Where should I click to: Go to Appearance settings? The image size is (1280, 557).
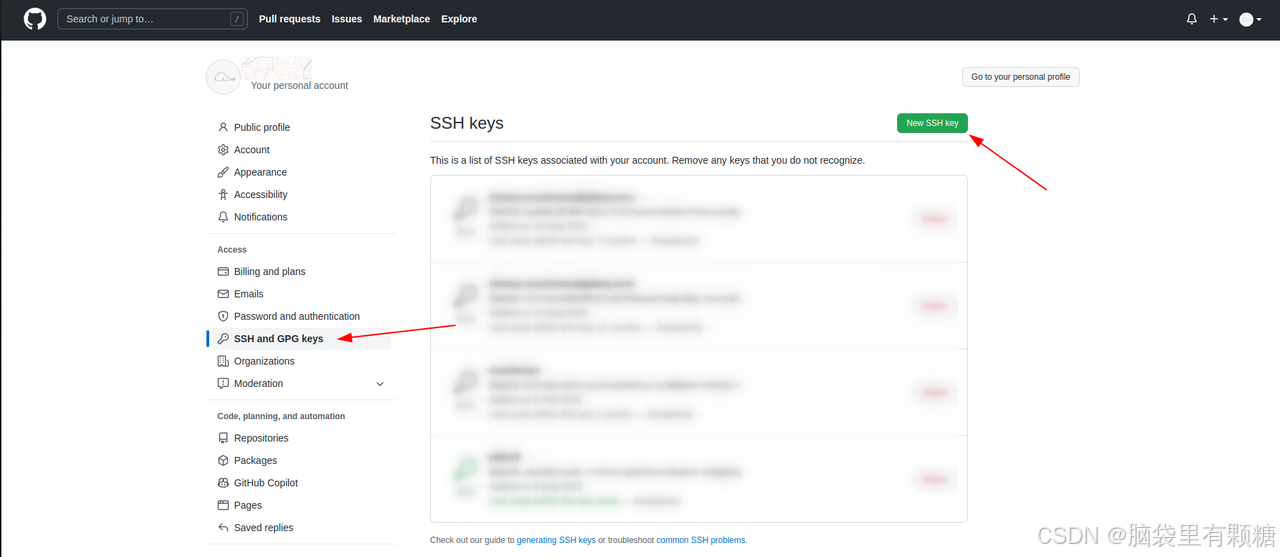point(260,172)
